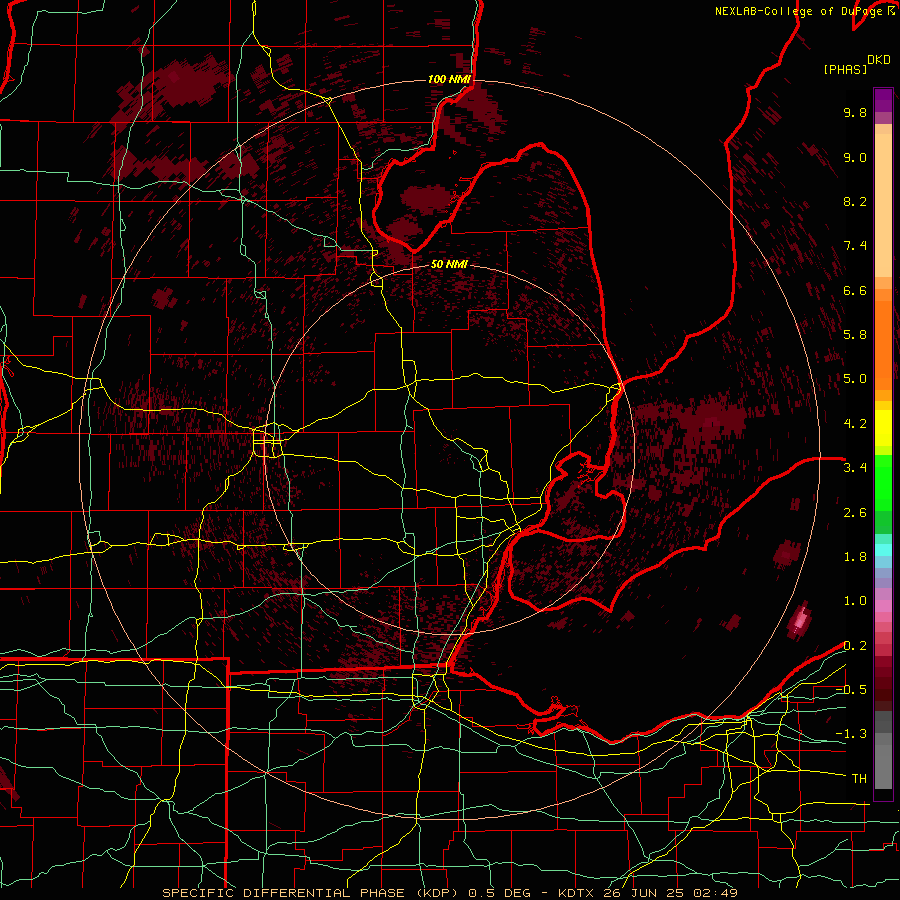Click the bright pink radar echo
Viewport: 900px width, 900px height.
point(800,620)
